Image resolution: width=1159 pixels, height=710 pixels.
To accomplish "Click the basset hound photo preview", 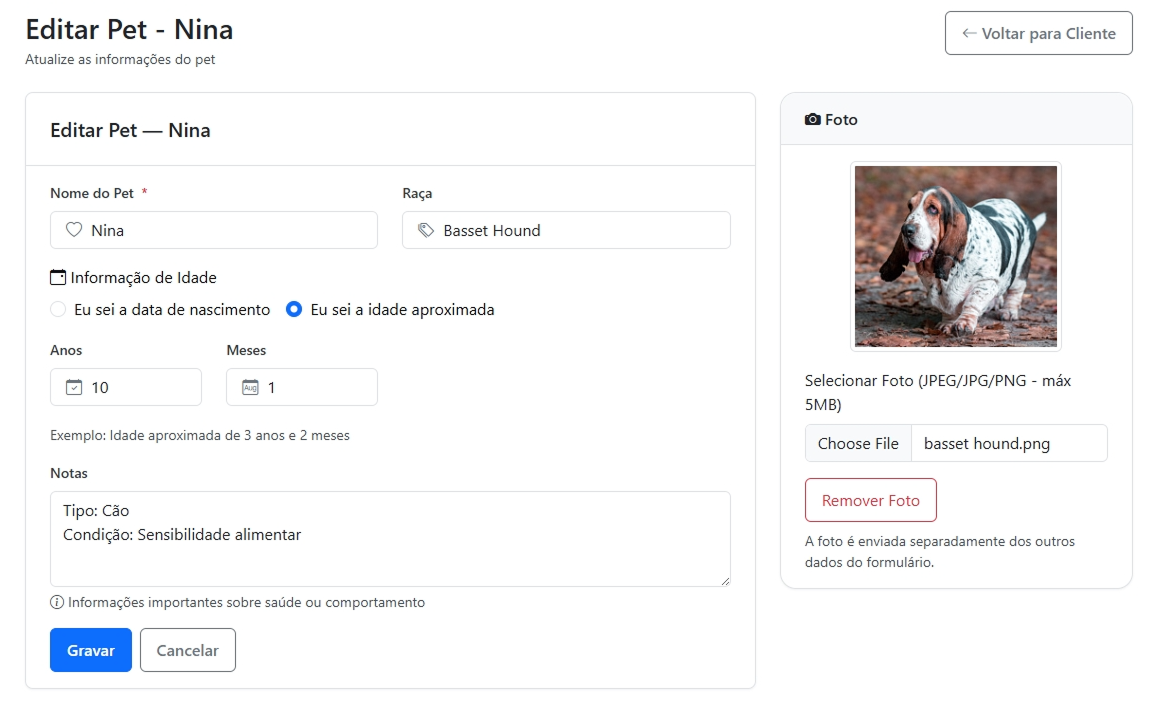I will click(955, 256).
